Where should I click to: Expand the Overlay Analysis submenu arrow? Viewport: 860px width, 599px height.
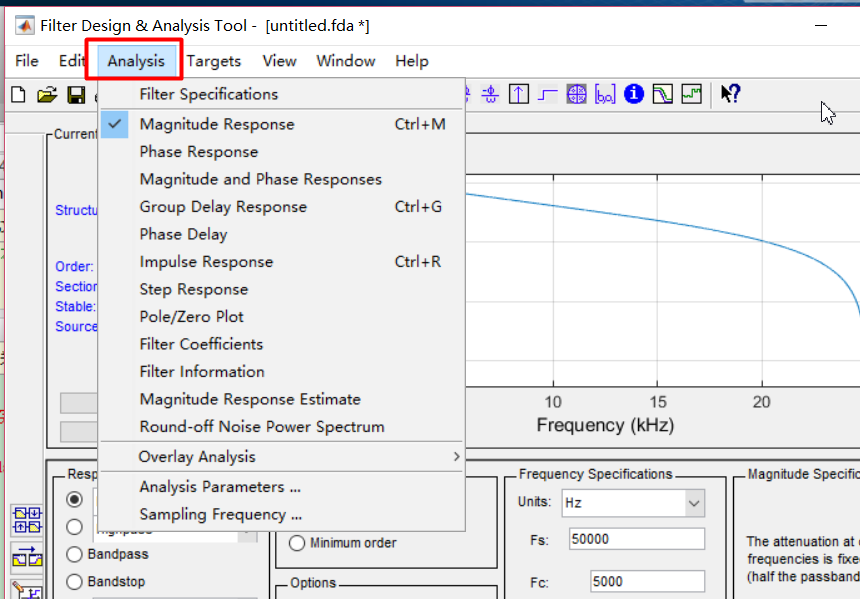point(456,456)
